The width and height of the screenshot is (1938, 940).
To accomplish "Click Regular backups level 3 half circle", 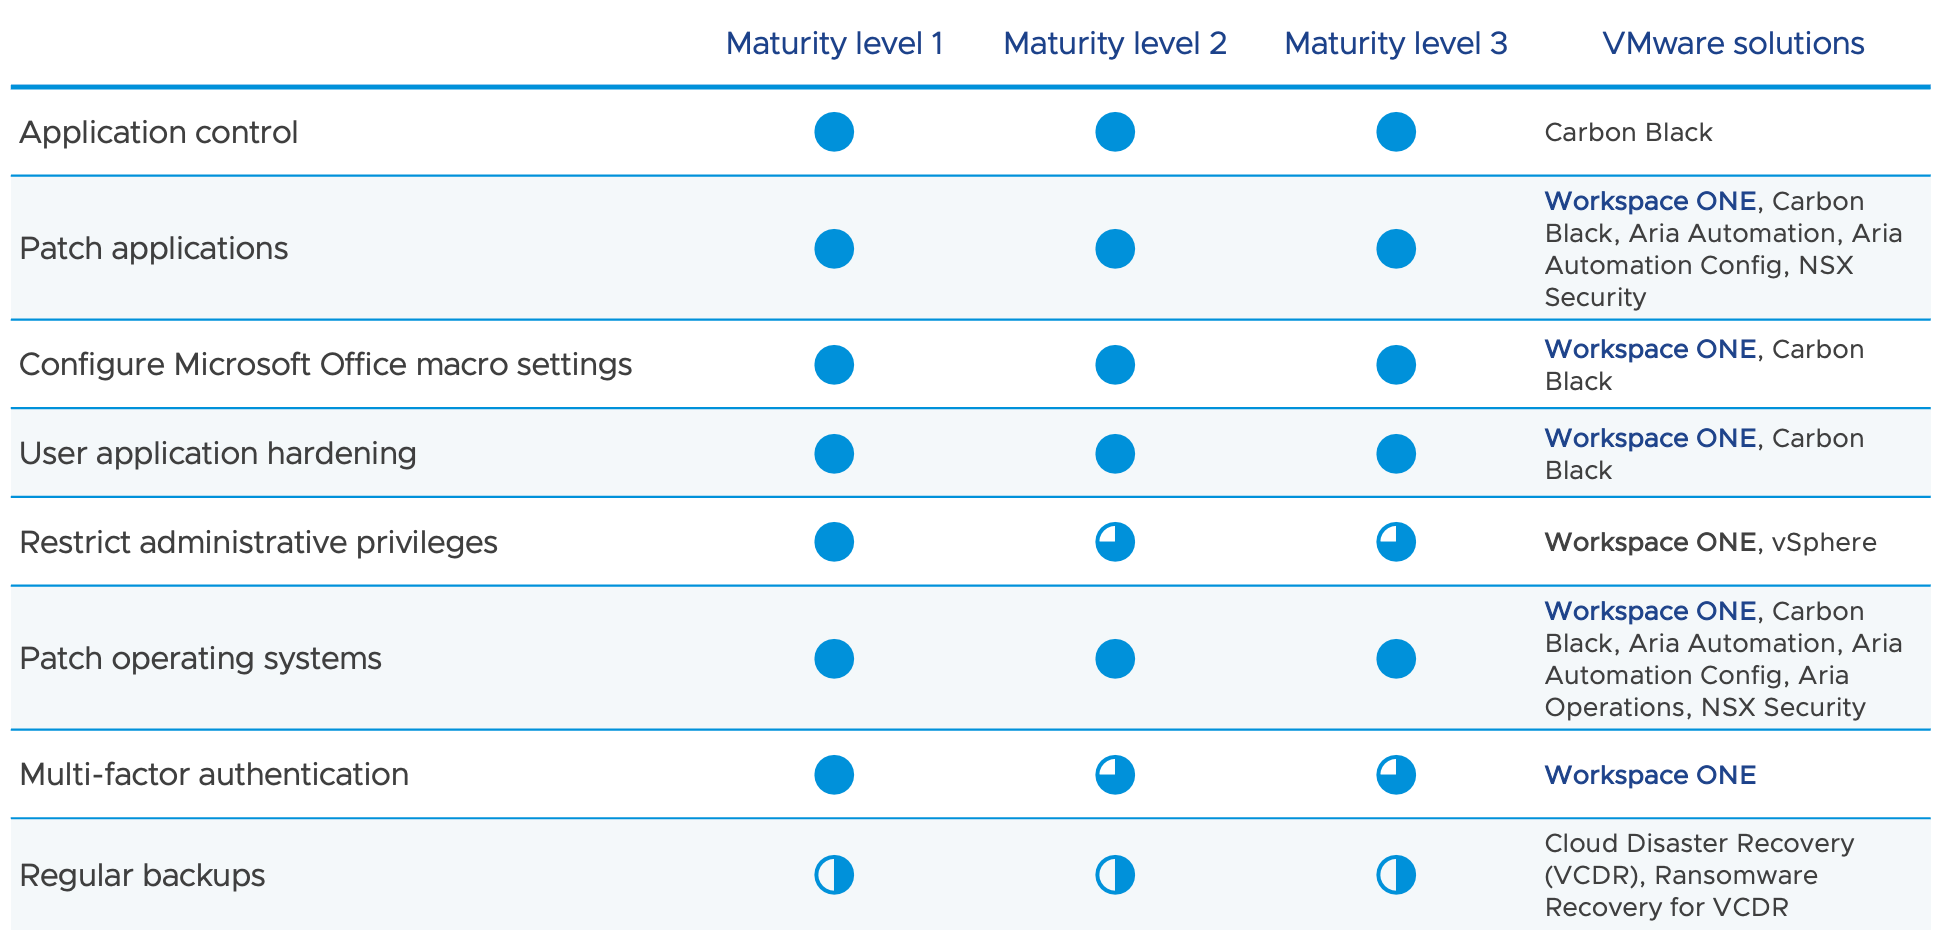I will tap(1396, 875).
